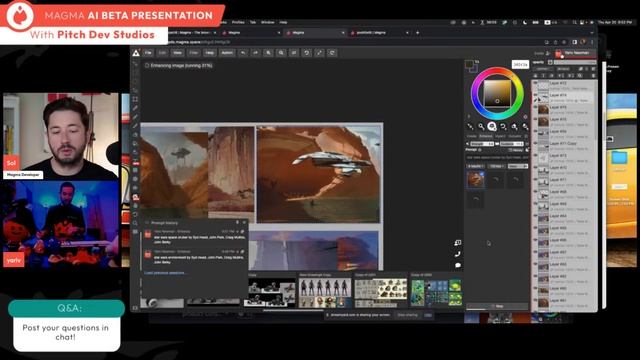Screen dimensions: 640x360
Task: Switch to the Enhance AI tab
Action: click(486, 136)
